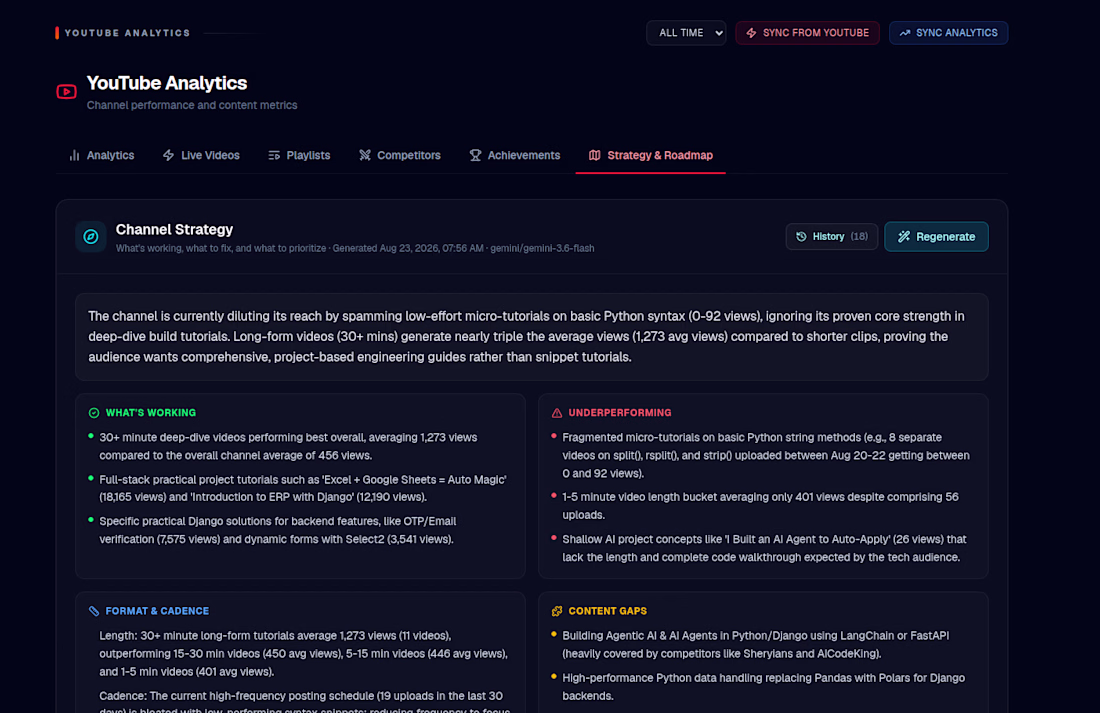Click the CONTENT GAPS section header

coord(608,611)
